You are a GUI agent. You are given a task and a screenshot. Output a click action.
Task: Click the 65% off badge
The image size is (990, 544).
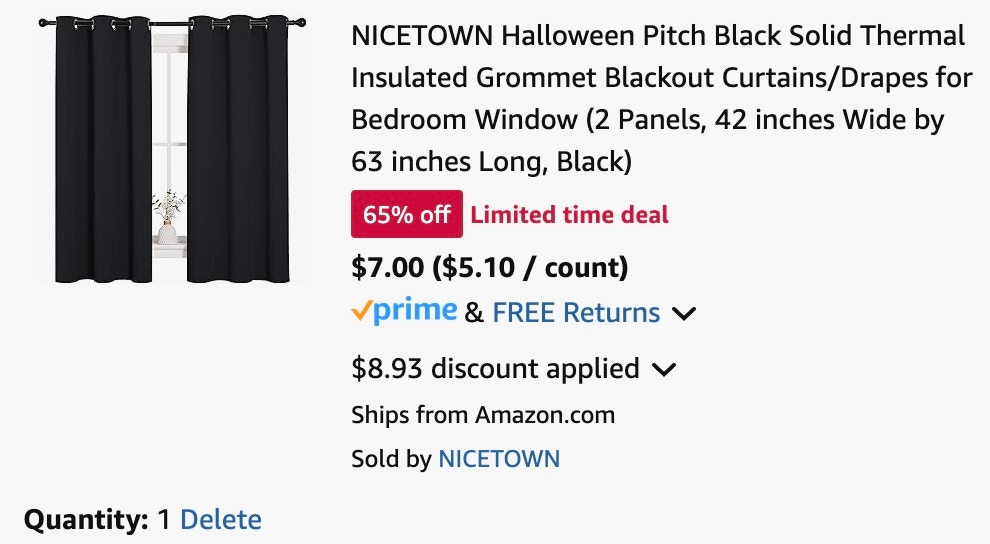tap(406, 214)
